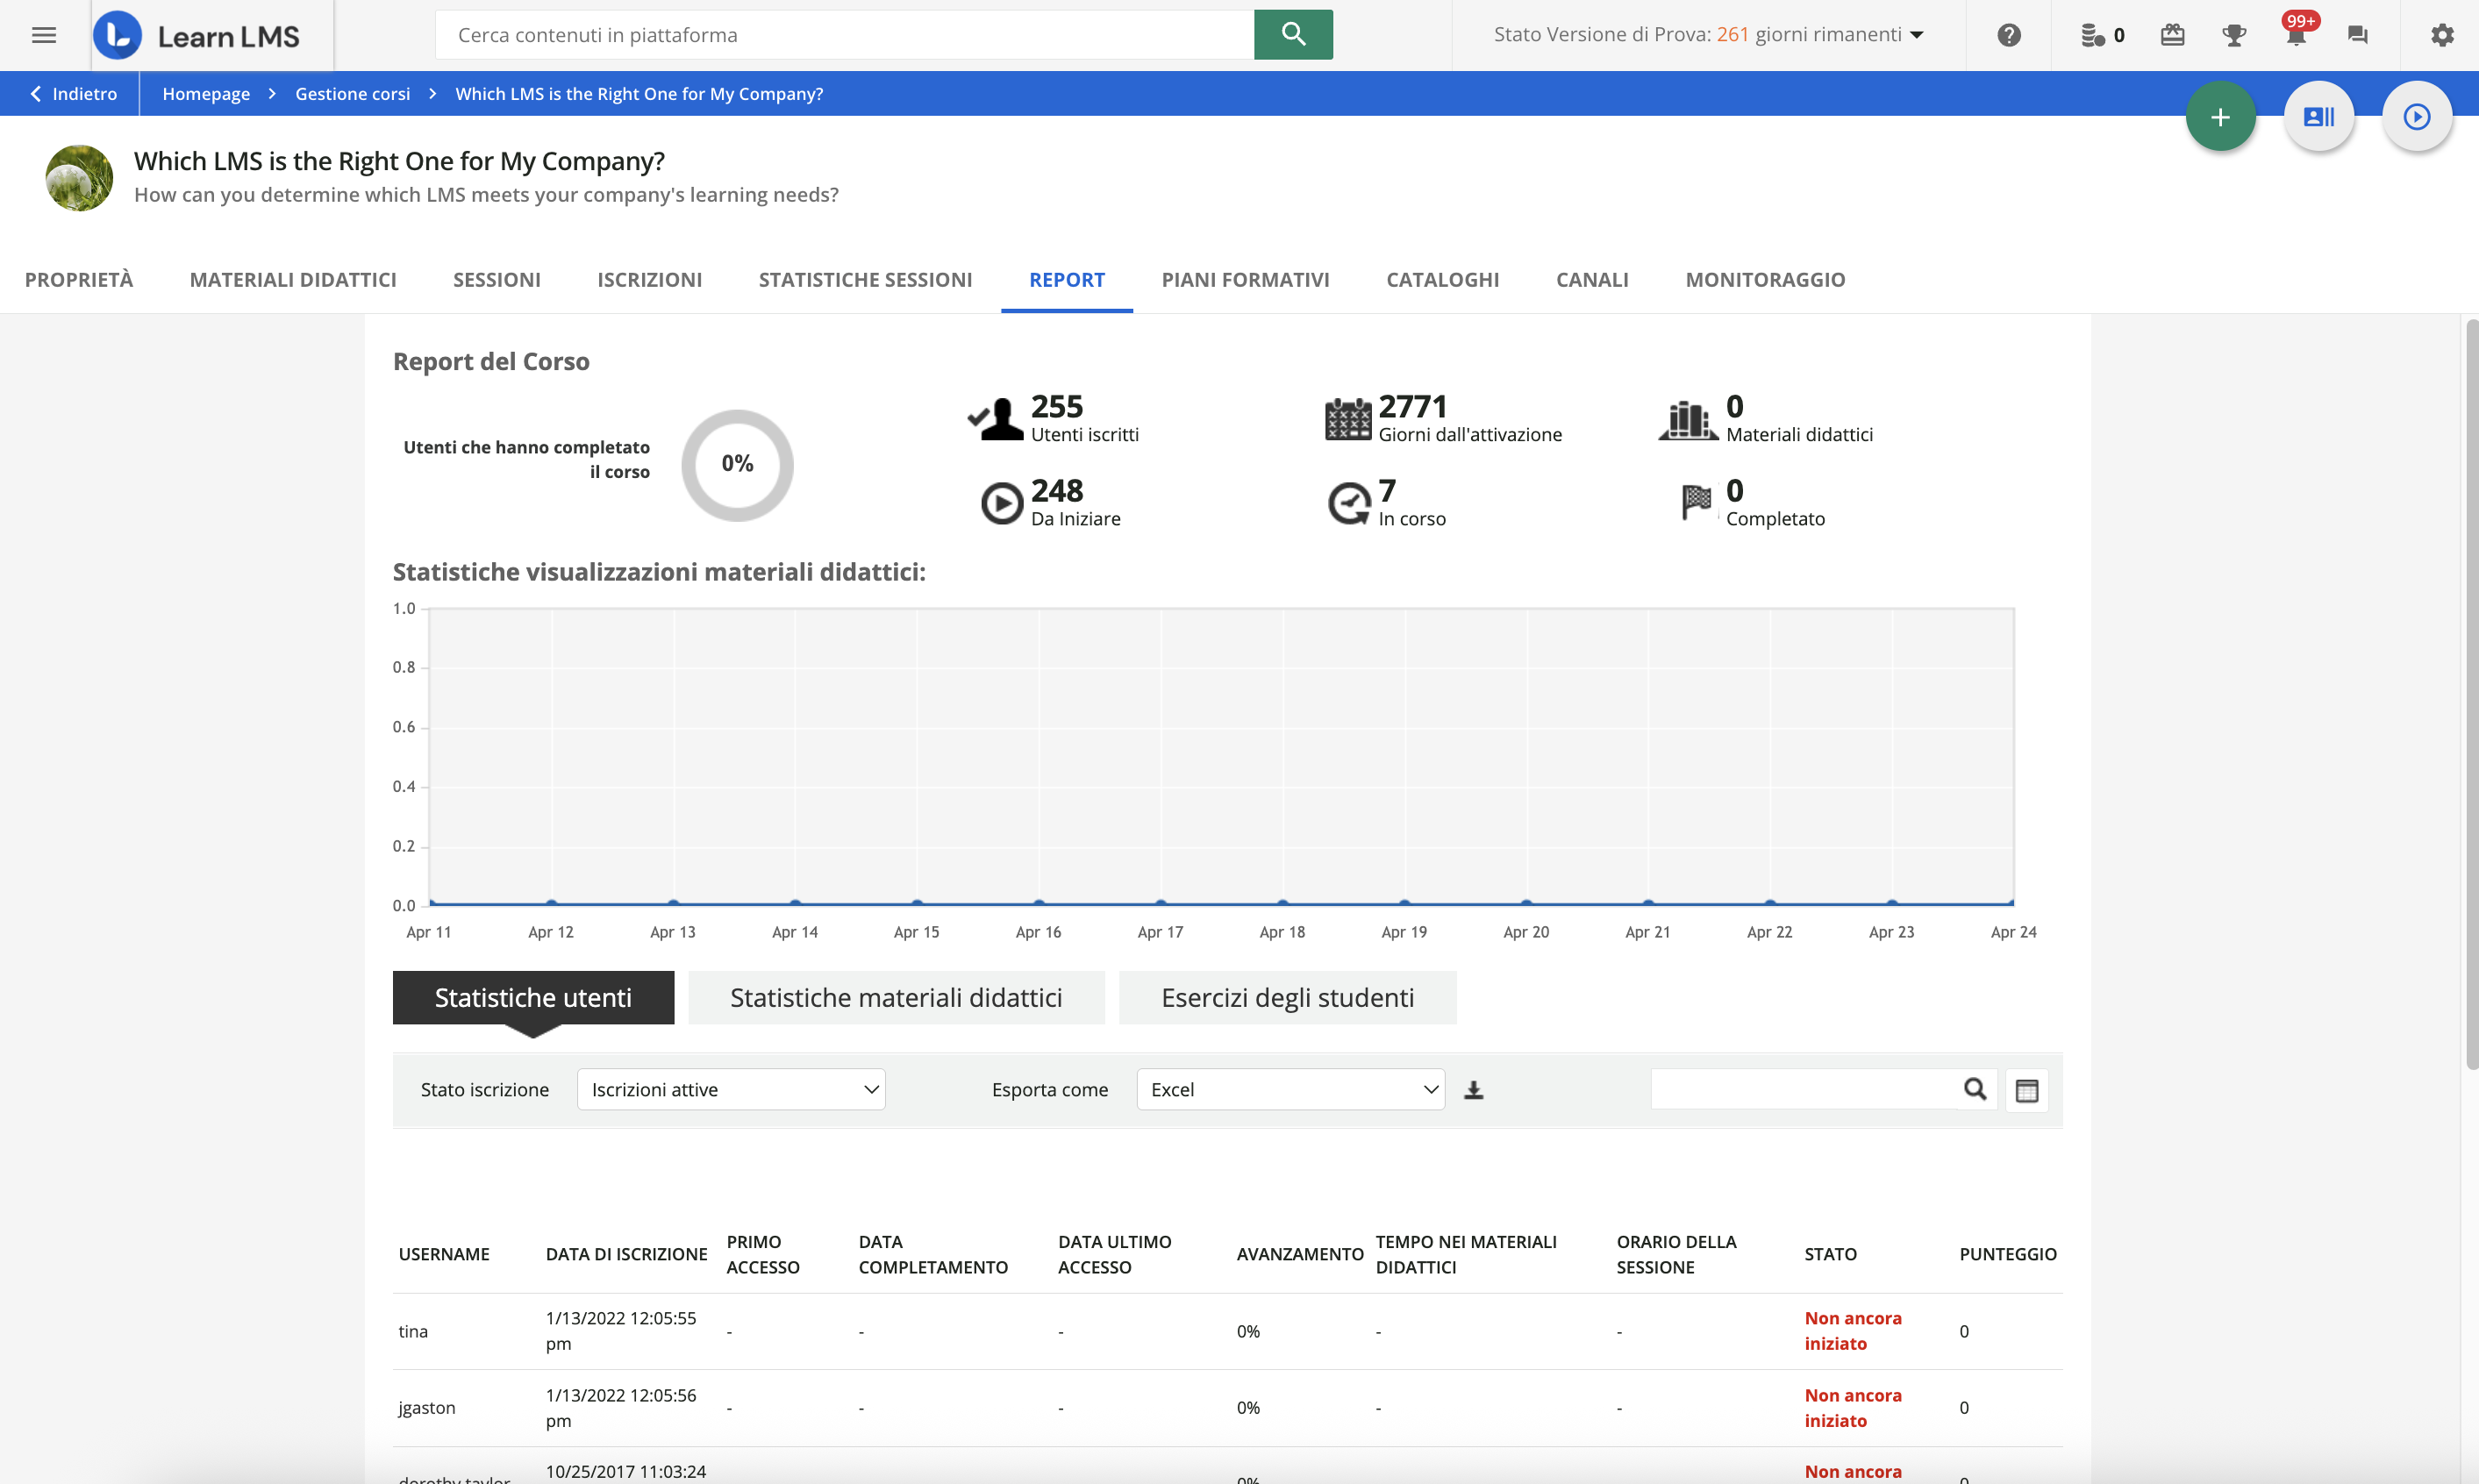The image size is (2479, 1484).
Task: Open the chat messages icon
Action: 2357,35
